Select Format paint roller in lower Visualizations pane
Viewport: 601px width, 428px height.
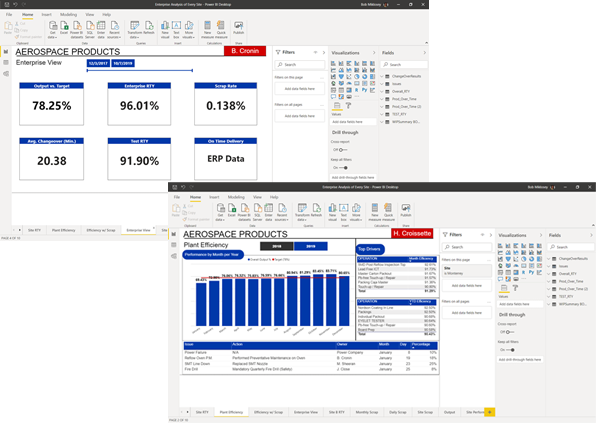[x=516, y=288]
